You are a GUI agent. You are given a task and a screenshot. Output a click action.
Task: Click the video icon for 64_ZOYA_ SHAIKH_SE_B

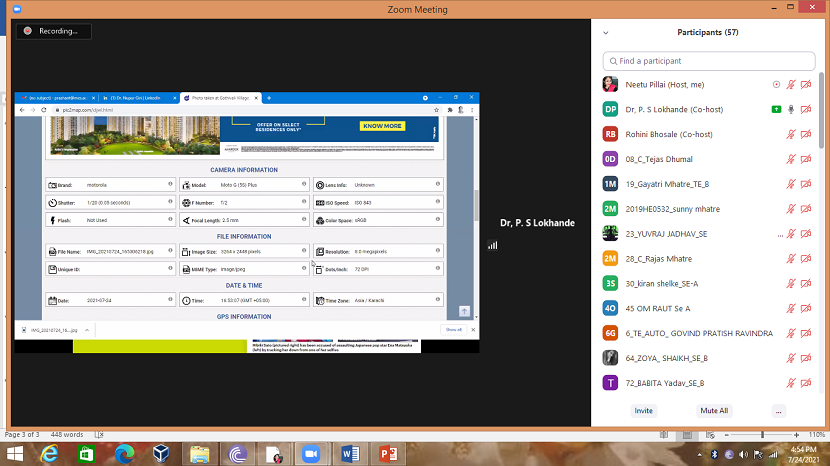[806, 359]
